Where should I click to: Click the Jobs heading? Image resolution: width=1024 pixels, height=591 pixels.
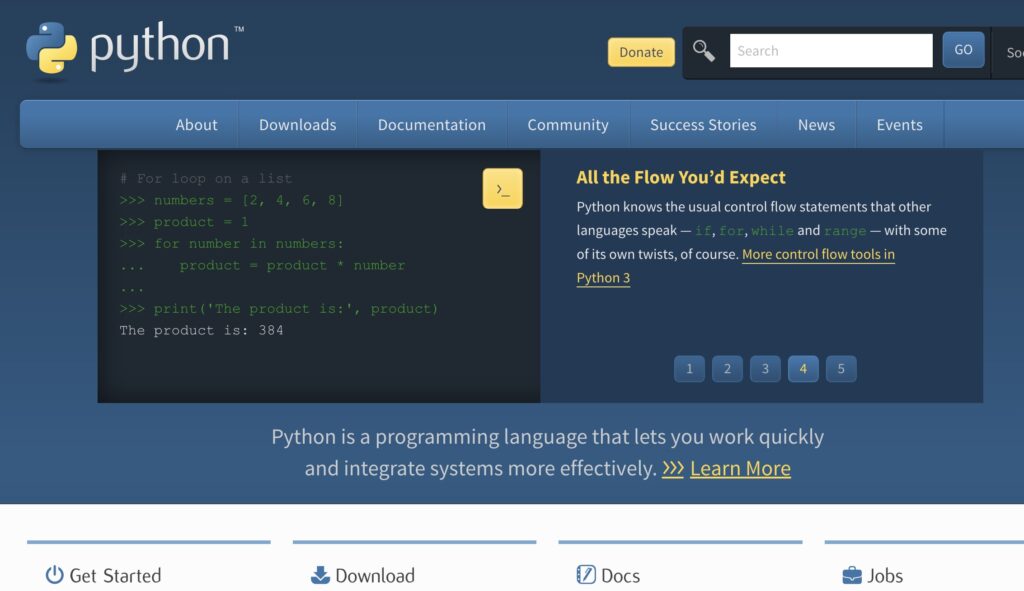(885, 575)
